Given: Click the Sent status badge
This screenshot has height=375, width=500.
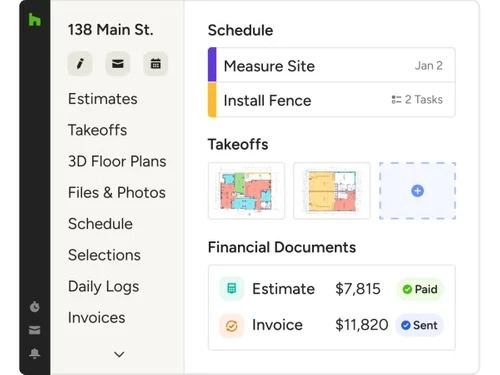Looking at the screenshot, I should 419,325.
